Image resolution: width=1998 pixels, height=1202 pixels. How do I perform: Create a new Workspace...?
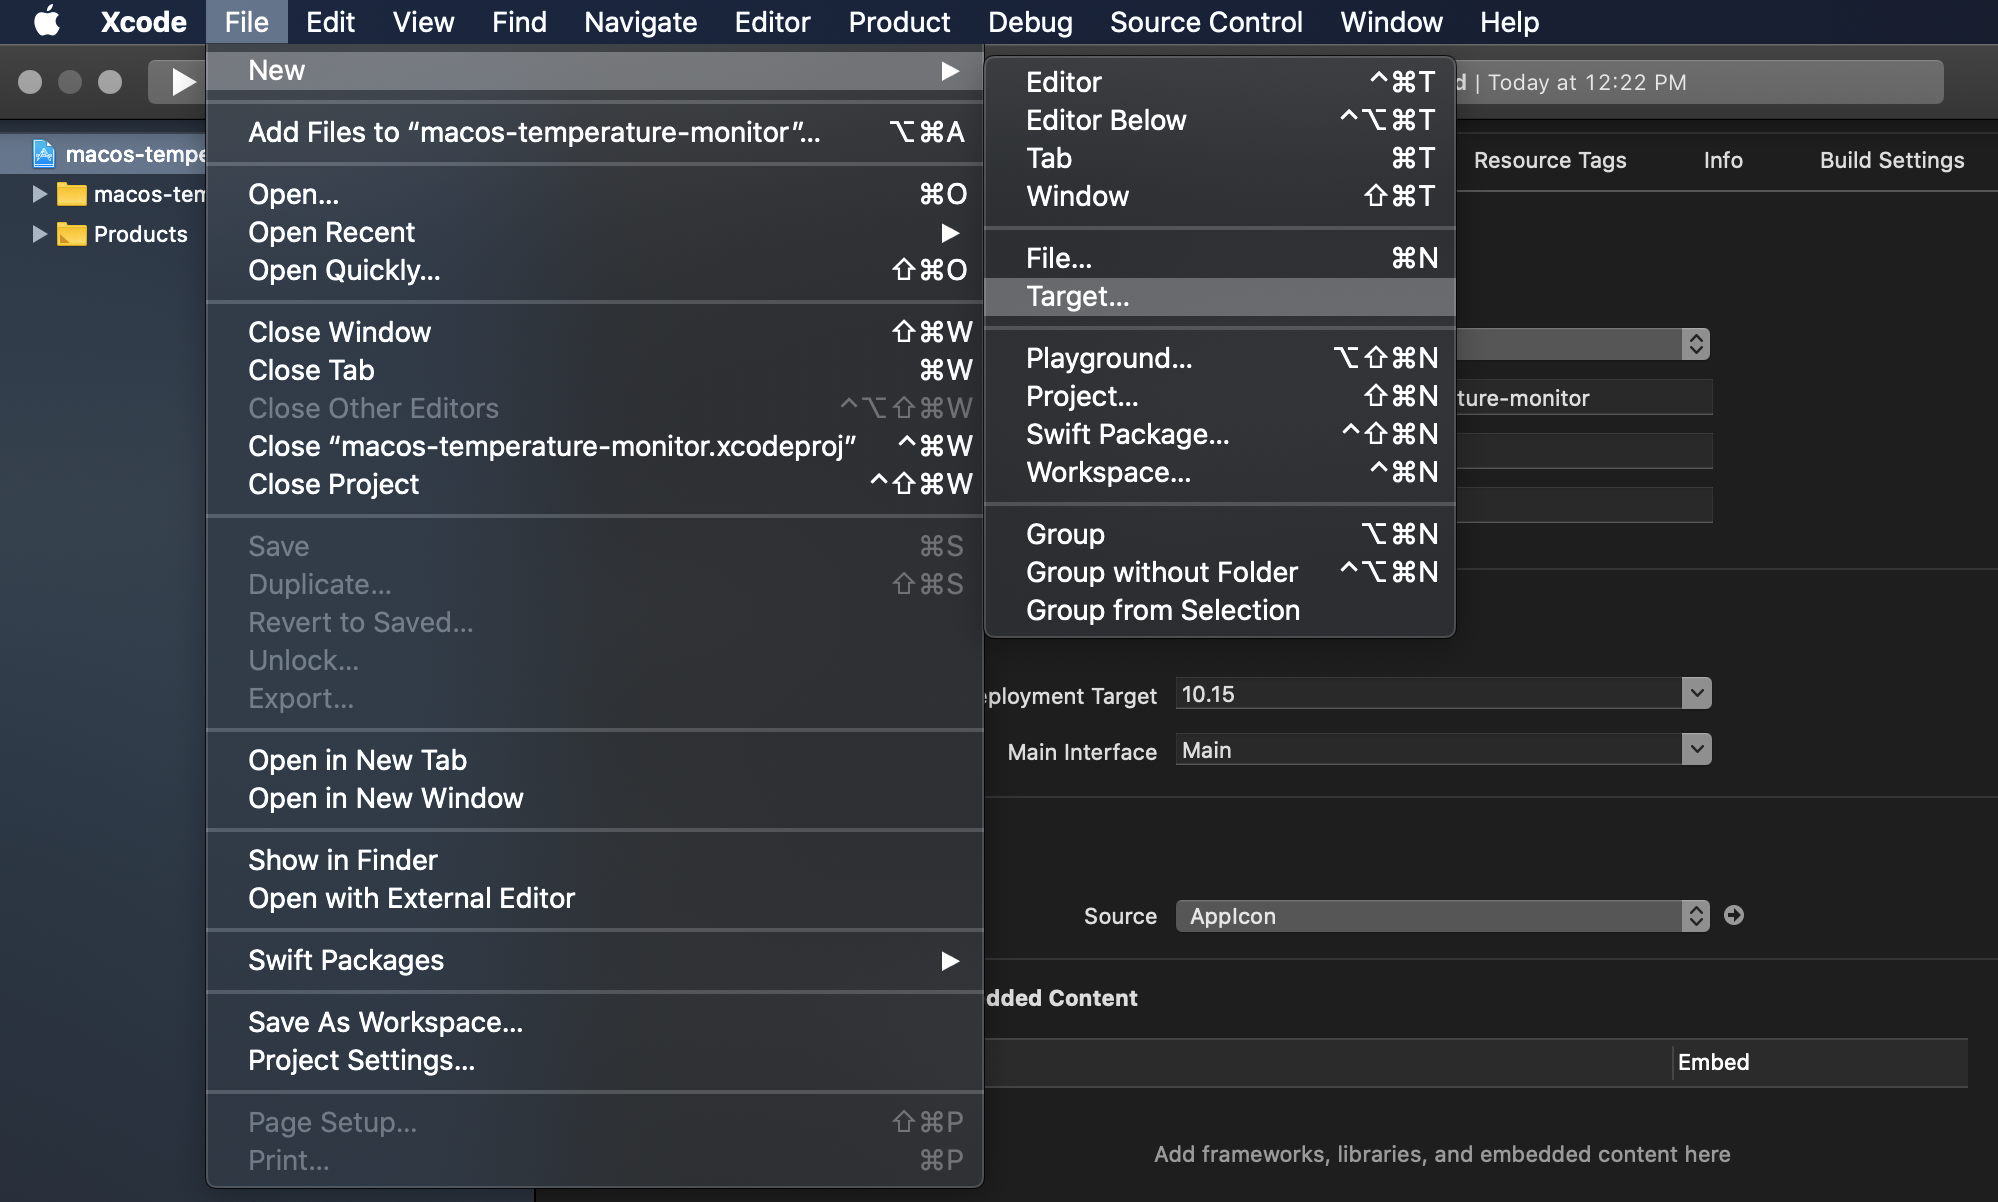1219,472
